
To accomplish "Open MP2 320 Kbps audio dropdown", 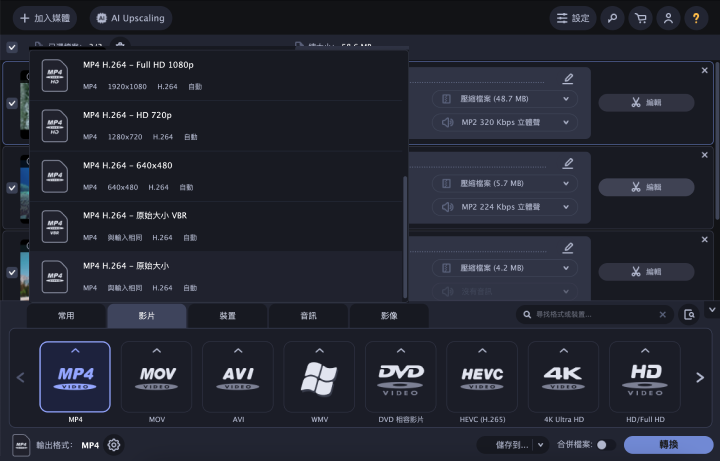I will (505, 122).
